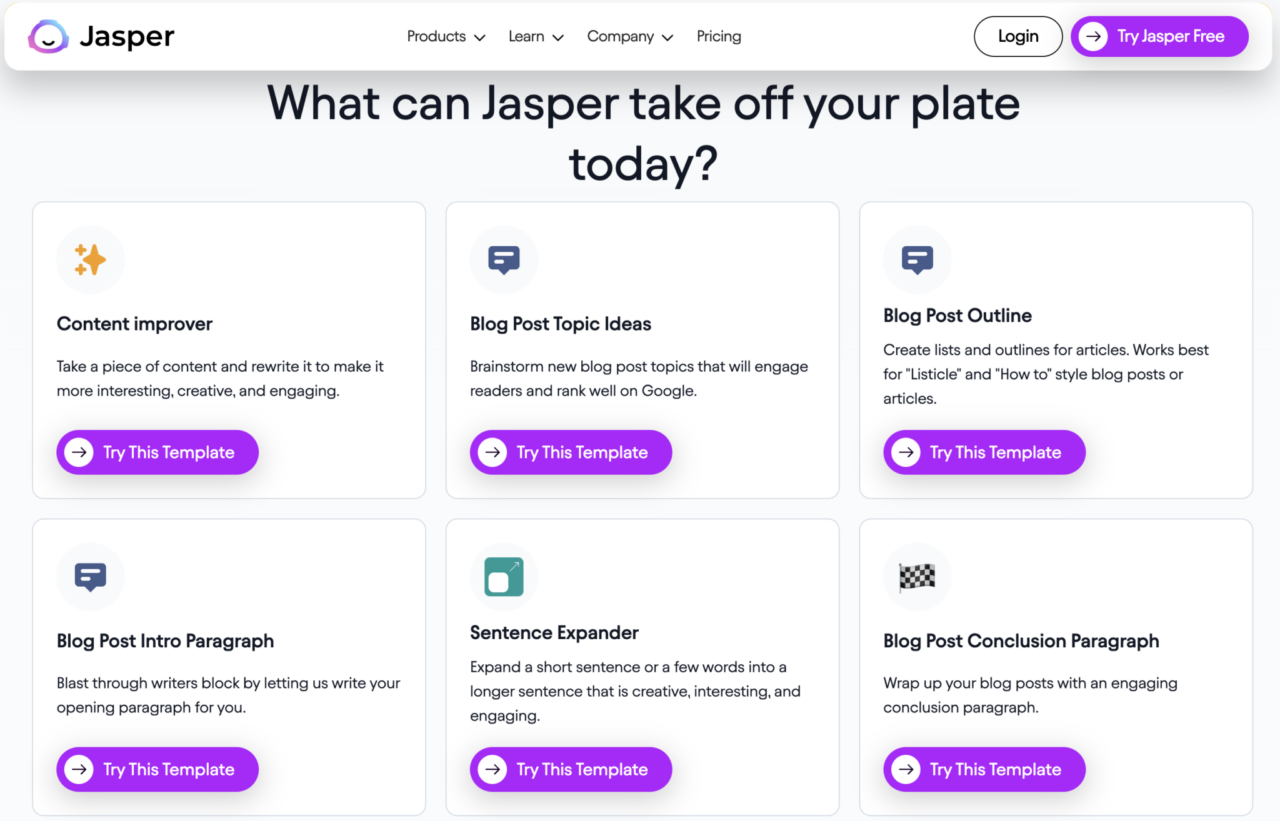Try the Content improver template
The height and width of the screenshot is (821, 1280).
(x=158, y=452)
